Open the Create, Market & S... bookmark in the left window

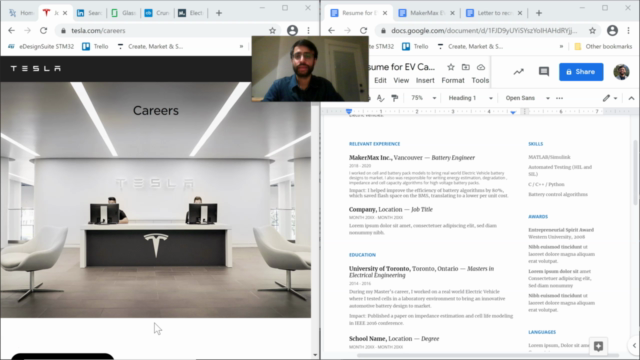[150, 47]
